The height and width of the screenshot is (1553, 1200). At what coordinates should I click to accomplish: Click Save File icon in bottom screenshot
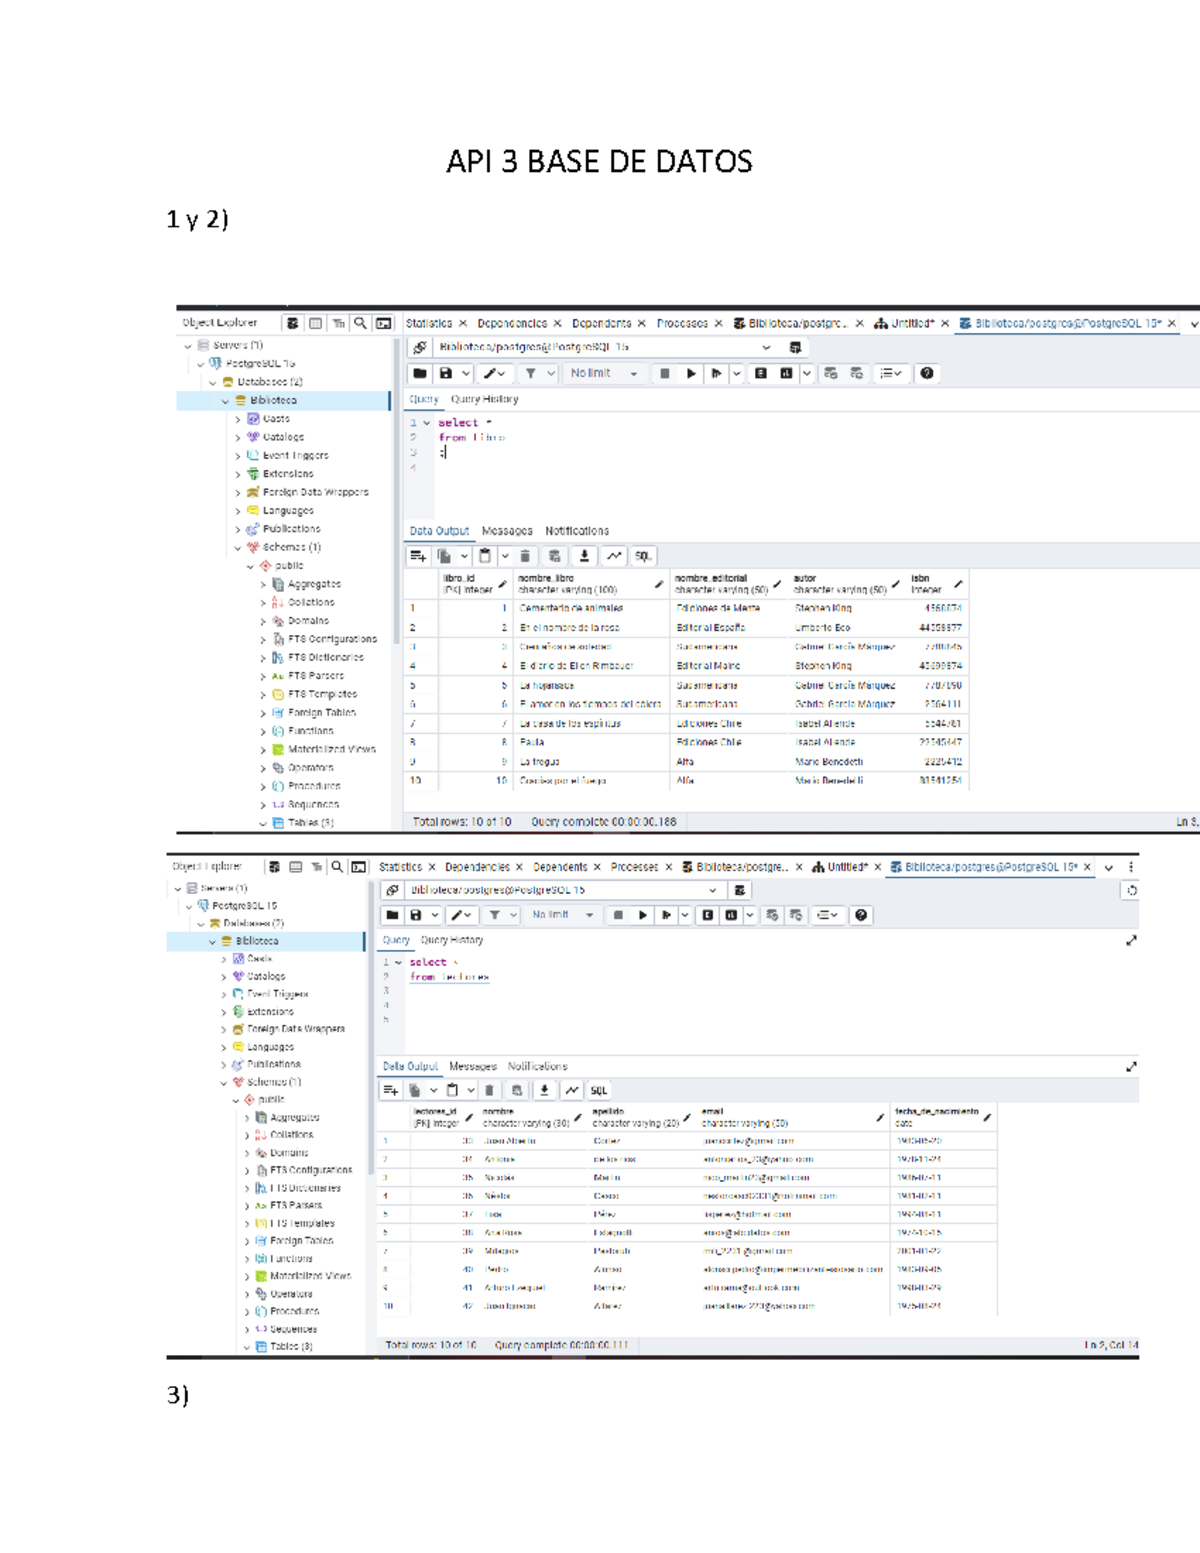coord(416,915)
